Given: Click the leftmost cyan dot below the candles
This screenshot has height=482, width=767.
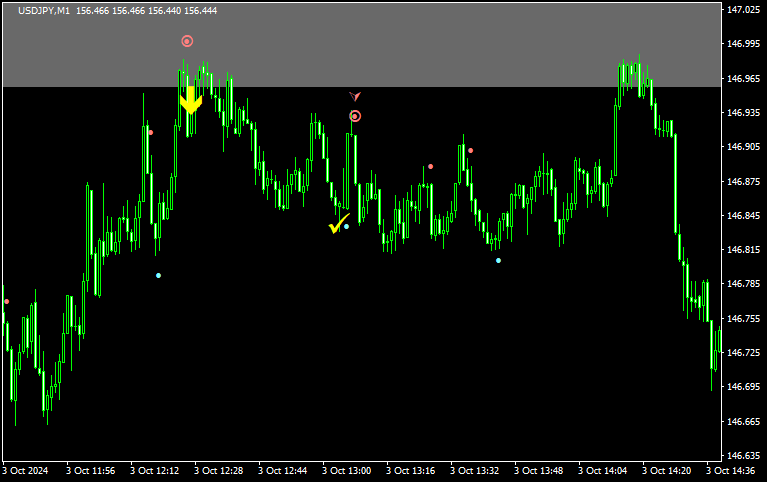Looking at the screenshot, I should (x=158, y=275).
